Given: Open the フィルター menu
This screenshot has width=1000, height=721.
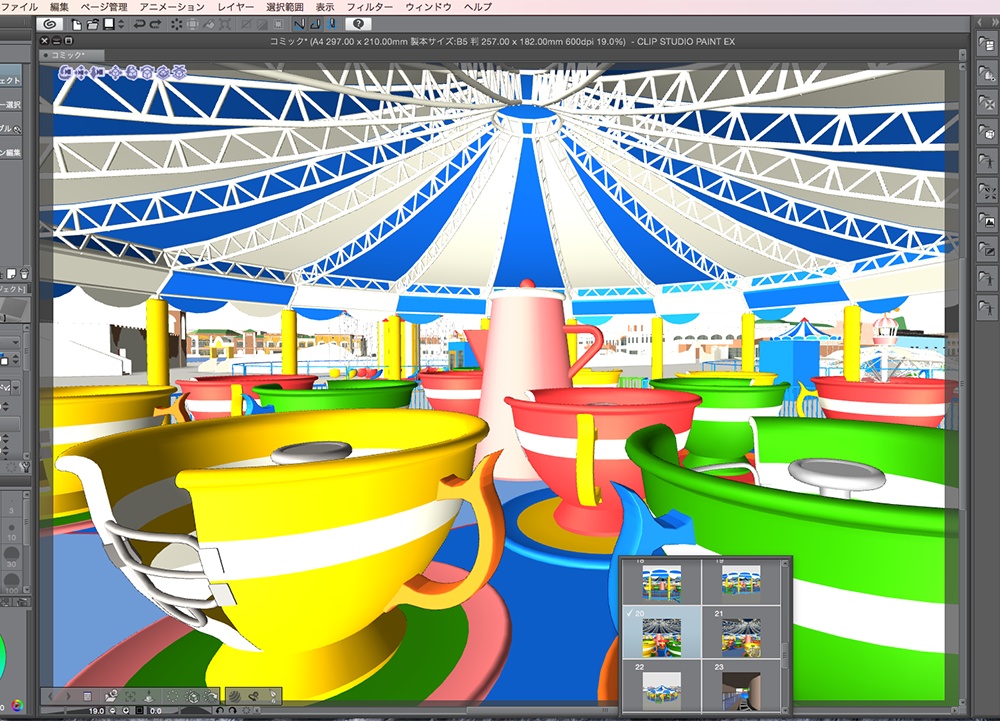Looking at the screenshot, I should tap(369, 7).
